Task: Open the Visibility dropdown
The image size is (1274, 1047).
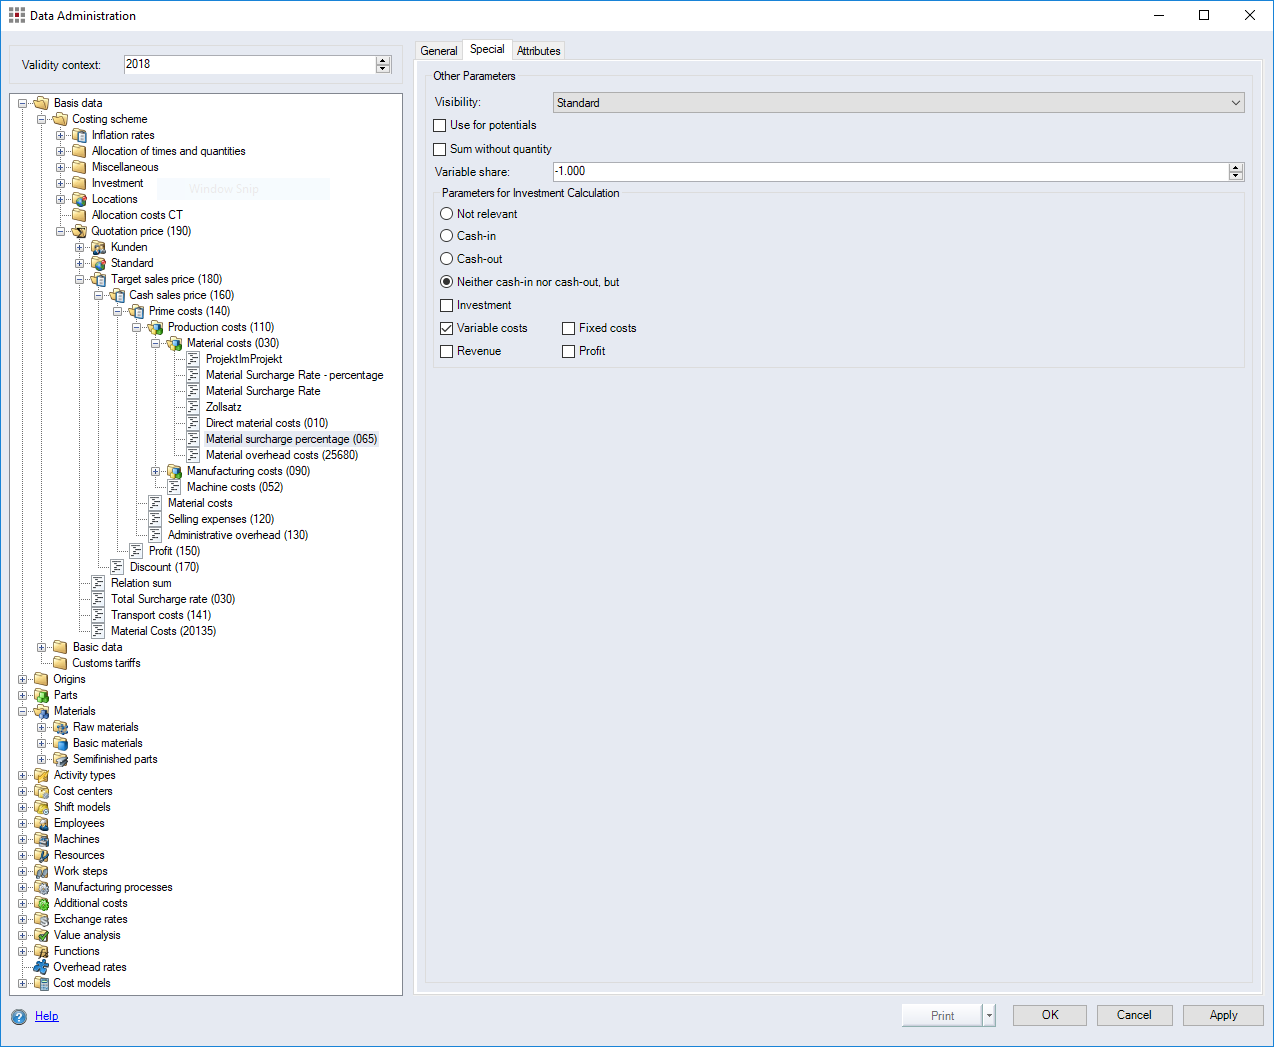Action: click(x=1236, y=102)
